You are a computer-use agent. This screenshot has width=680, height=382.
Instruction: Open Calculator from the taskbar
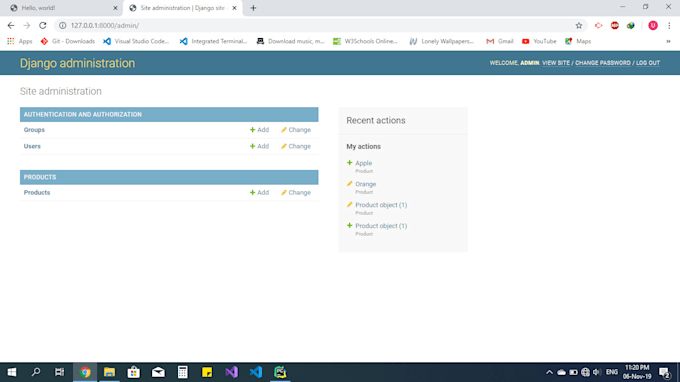point(183,372)
